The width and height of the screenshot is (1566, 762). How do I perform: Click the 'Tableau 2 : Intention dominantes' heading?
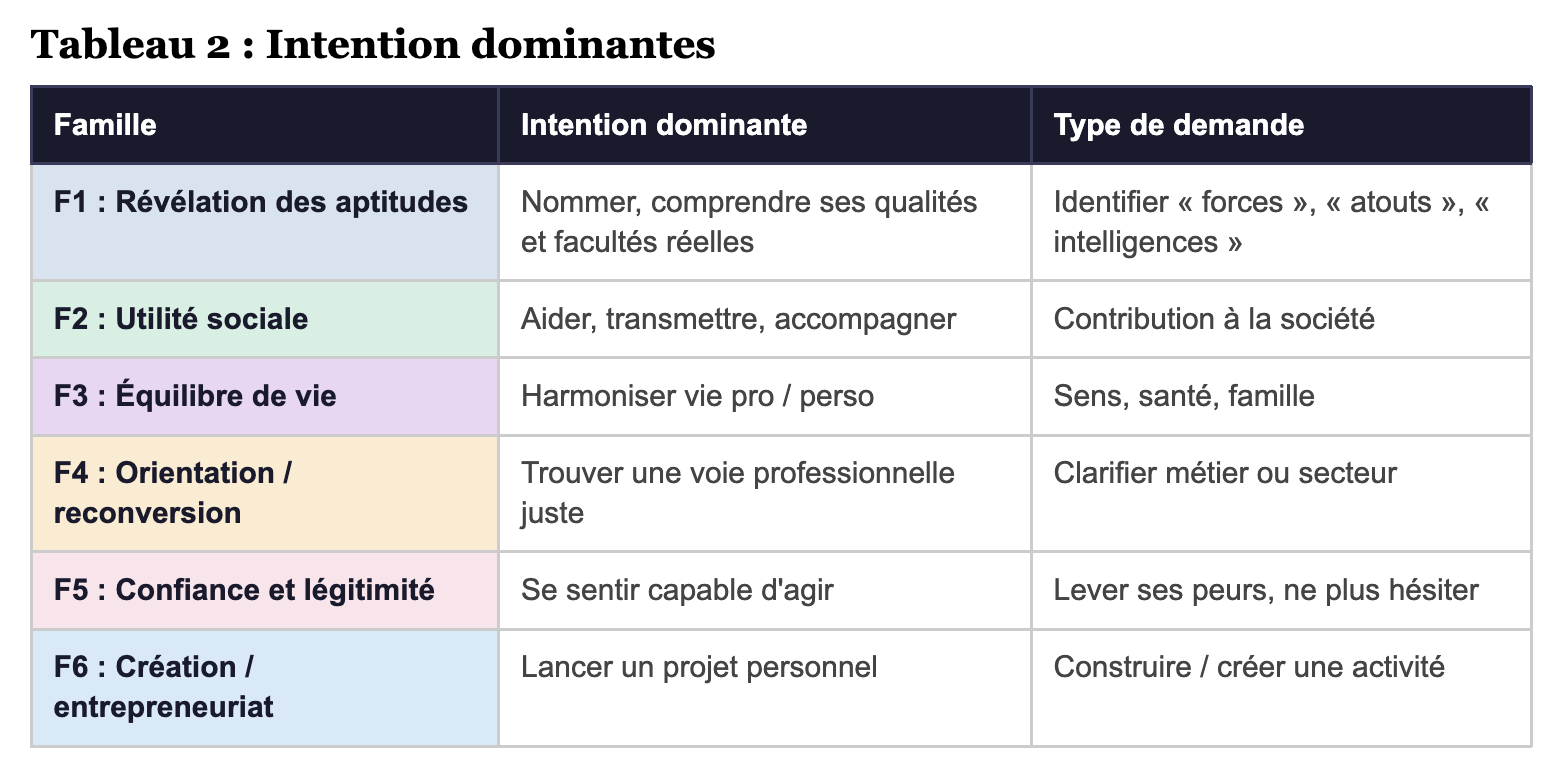pyautogui.click(x=374, y=45)
